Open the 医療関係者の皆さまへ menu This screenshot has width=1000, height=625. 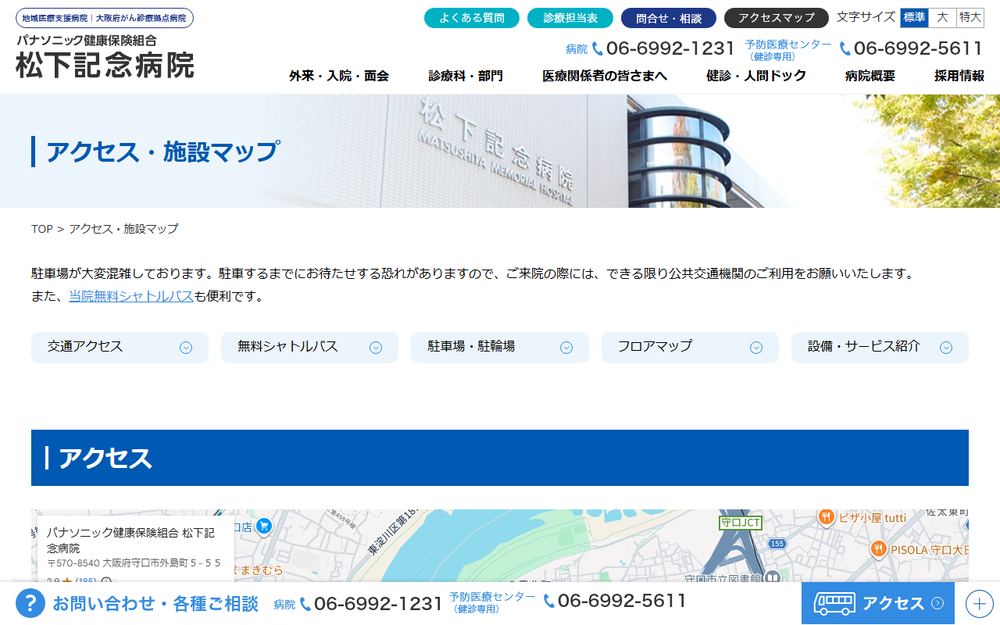pyautogui.click(x=605, y=76)
